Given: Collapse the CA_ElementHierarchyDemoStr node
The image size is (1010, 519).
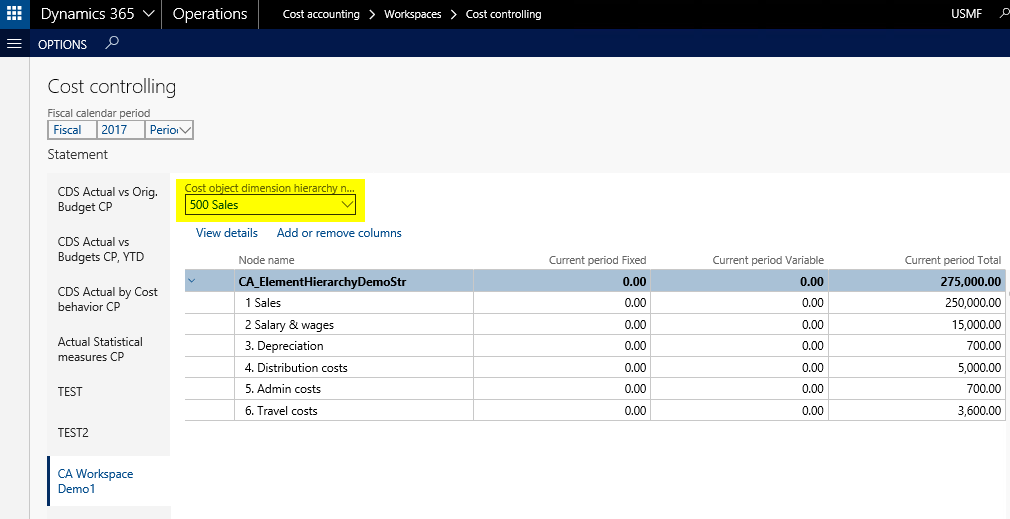Looking at the screenshot, I should (x=192, y=282).
